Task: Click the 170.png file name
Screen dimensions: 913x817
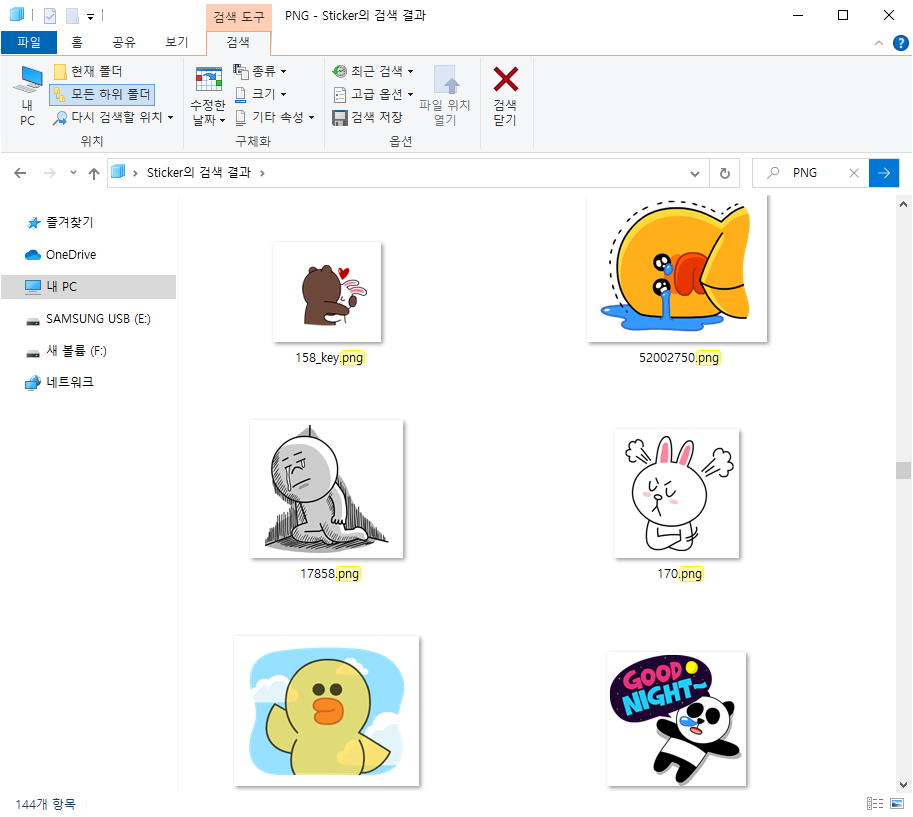Action: click(x=680, y=574)
